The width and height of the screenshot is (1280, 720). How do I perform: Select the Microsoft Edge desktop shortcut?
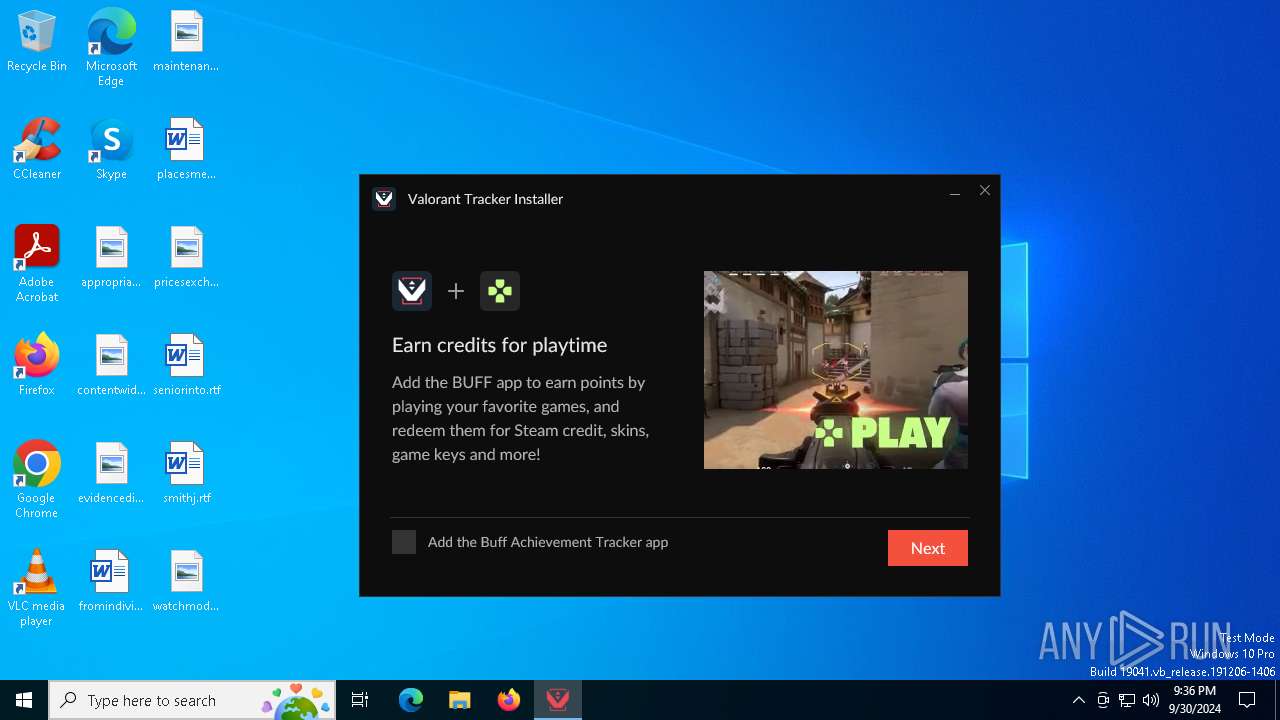111,48
